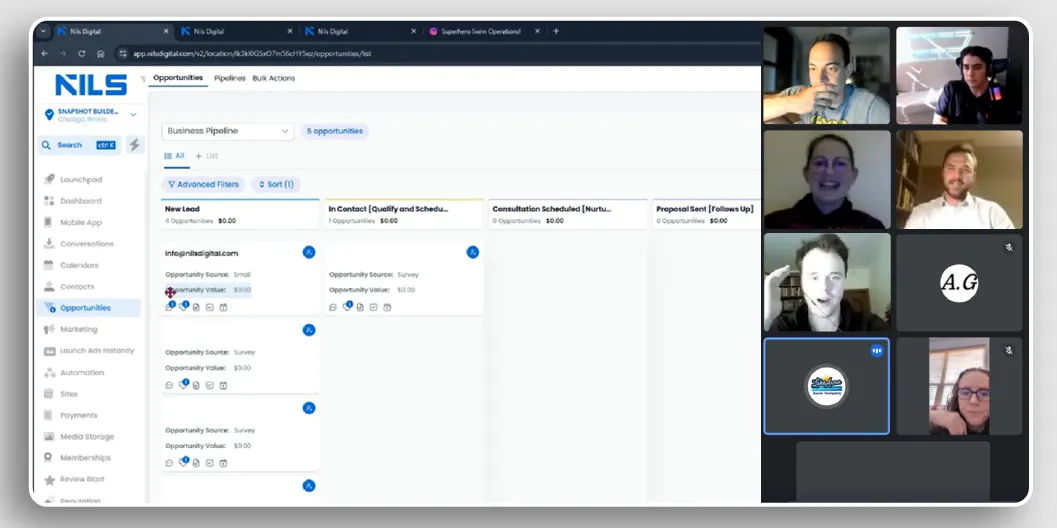Click the lightning bolt quick actions icon
This screenshot has height=528, width=1057.
coord(135,145)
